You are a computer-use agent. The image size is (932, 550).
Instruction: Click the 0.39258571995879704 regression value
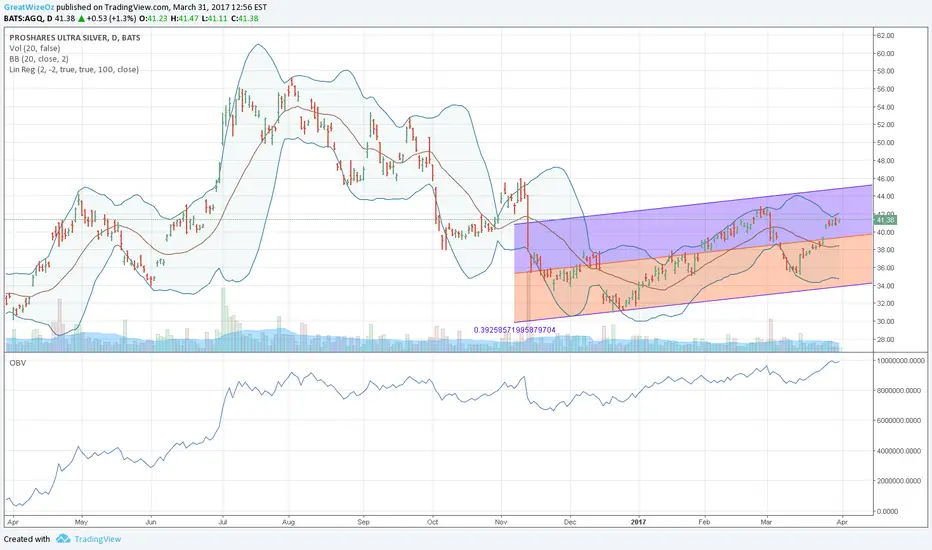click(515, 329)
